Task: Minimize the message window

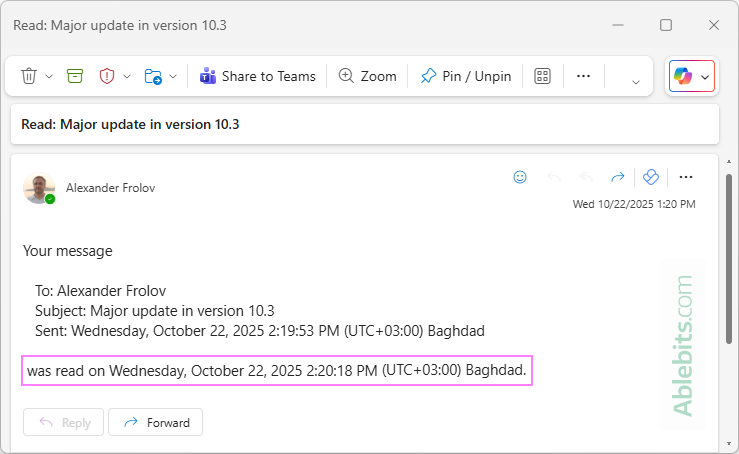Action: pyautogui.click(x=618, y=25)
